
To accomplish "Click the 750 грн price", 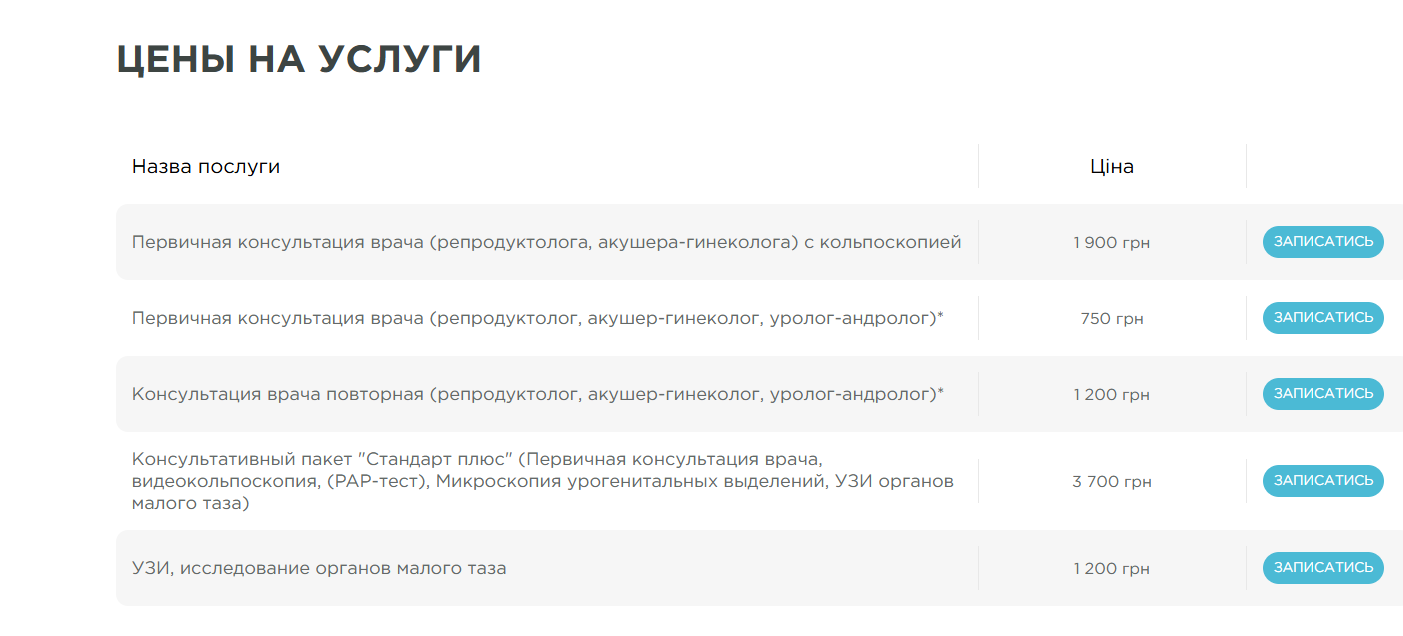I will click(1111, 319).
